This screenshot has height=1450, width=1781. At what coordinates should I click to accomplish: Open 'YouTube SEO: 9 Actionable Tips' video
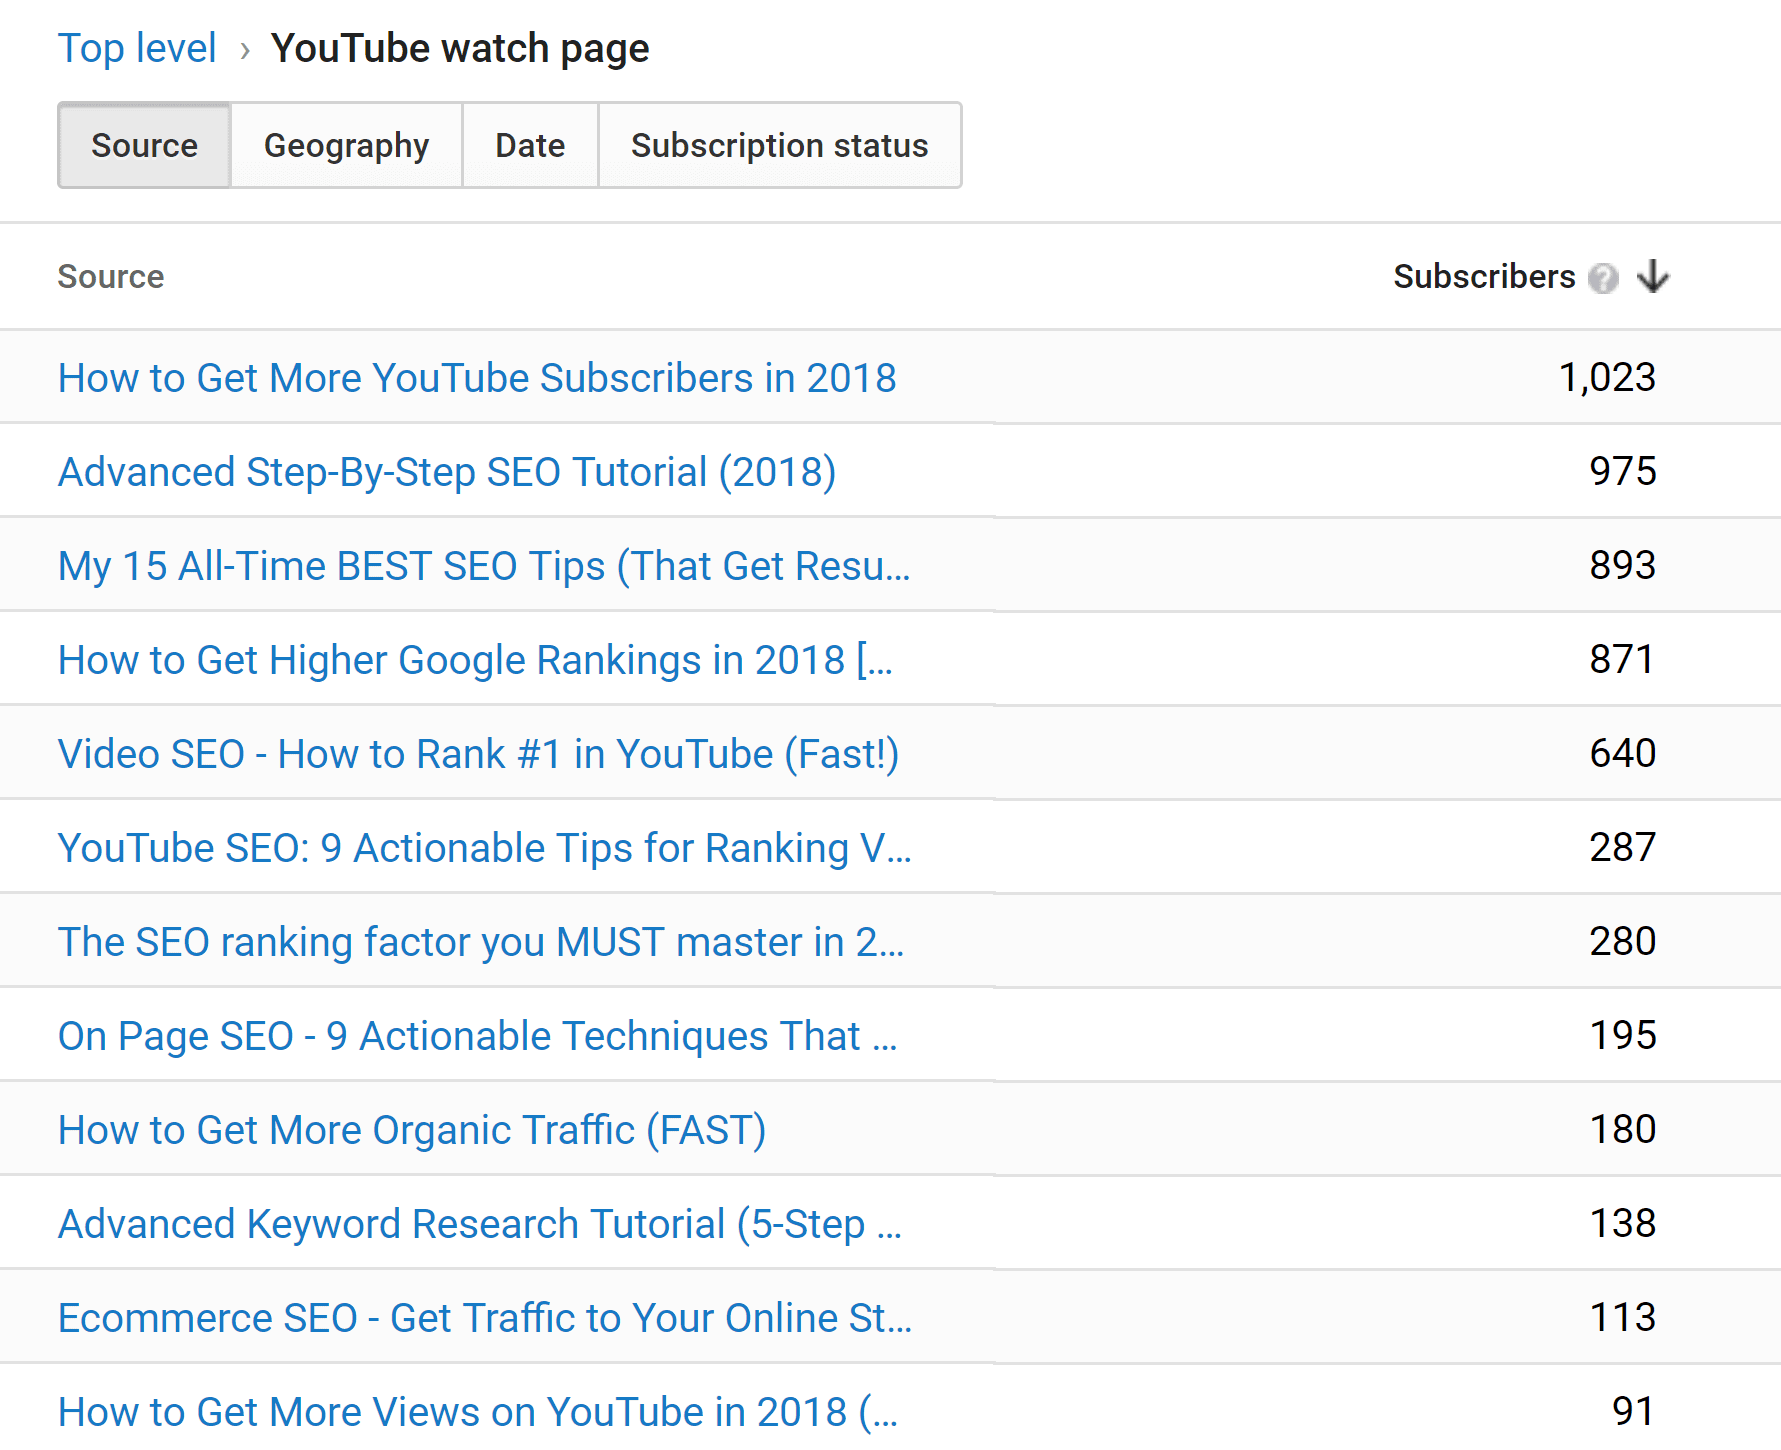coord(485,848)
